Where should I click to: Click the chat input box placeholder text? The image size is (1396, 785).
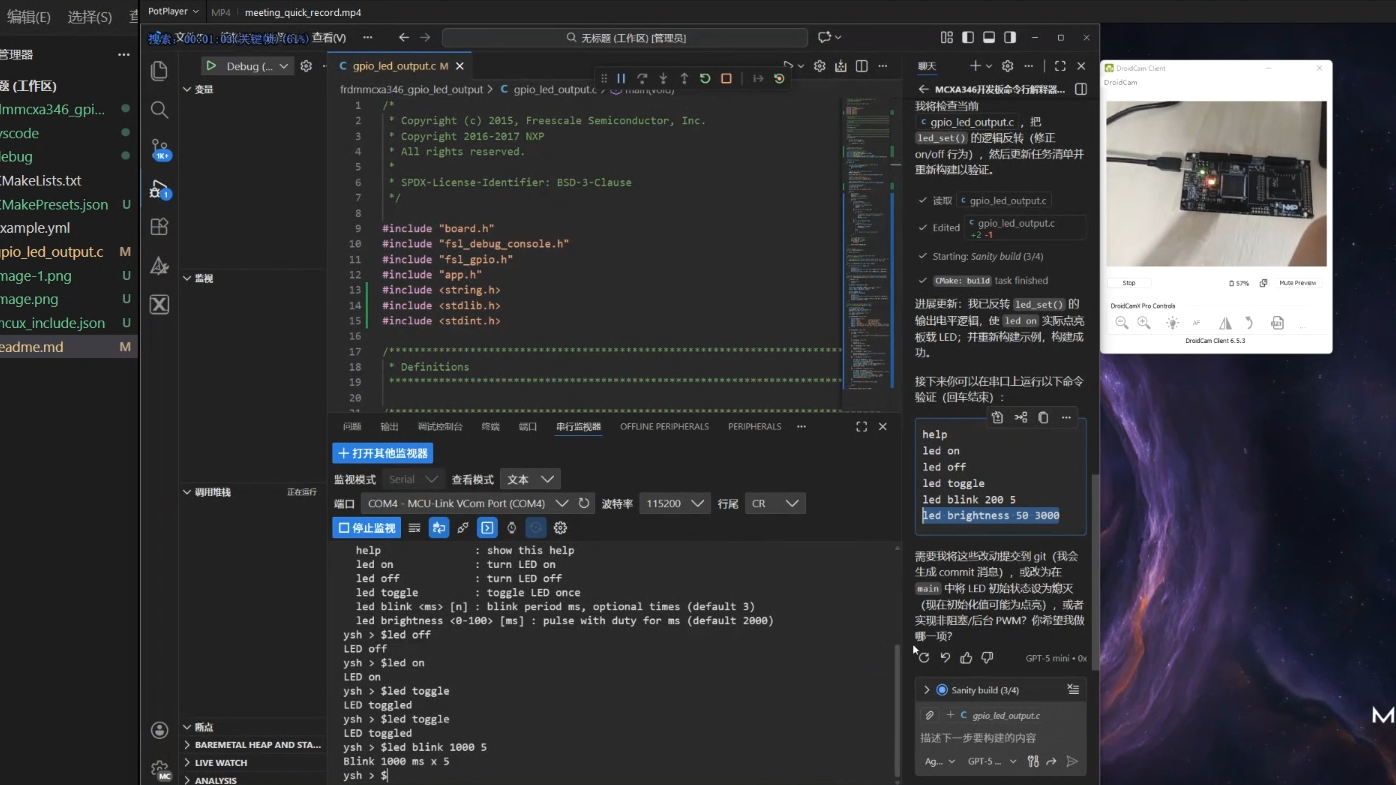coord(977,738)
